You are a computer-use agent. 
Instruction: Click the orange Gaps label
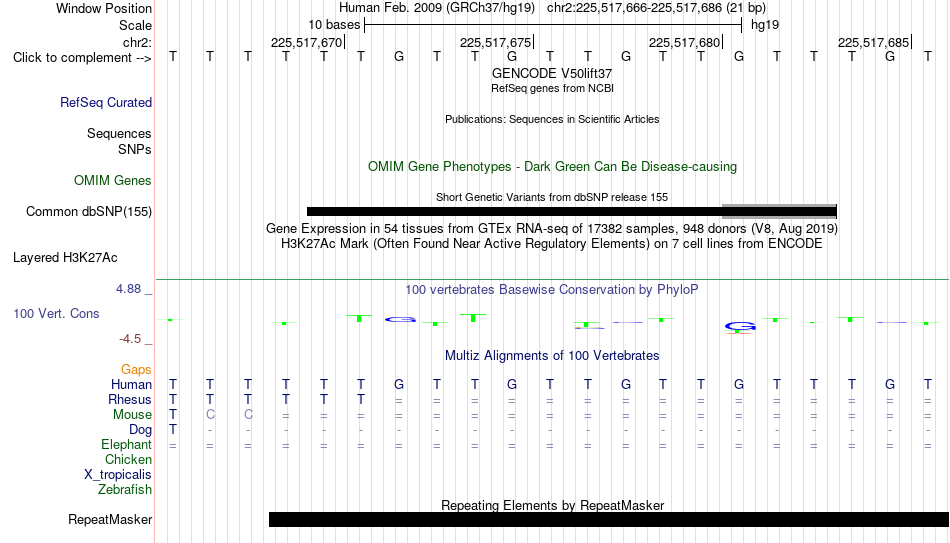point(136,370)
